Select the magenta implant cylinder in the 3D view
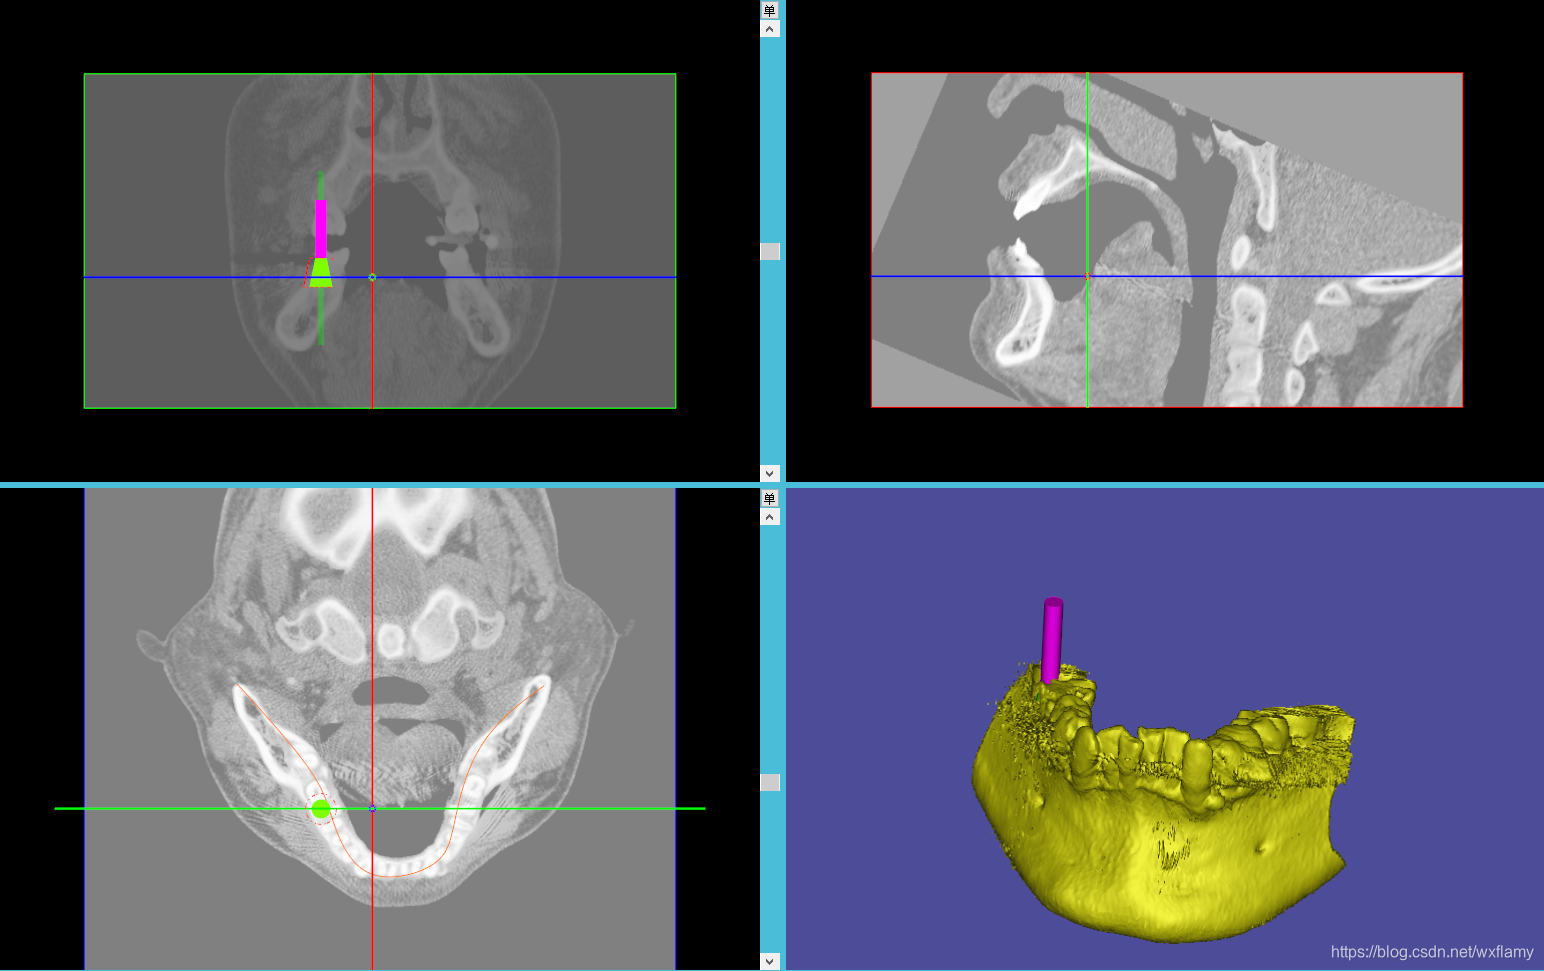The width and height of the screenshot is (1544, 971). tap(1052, 640)
